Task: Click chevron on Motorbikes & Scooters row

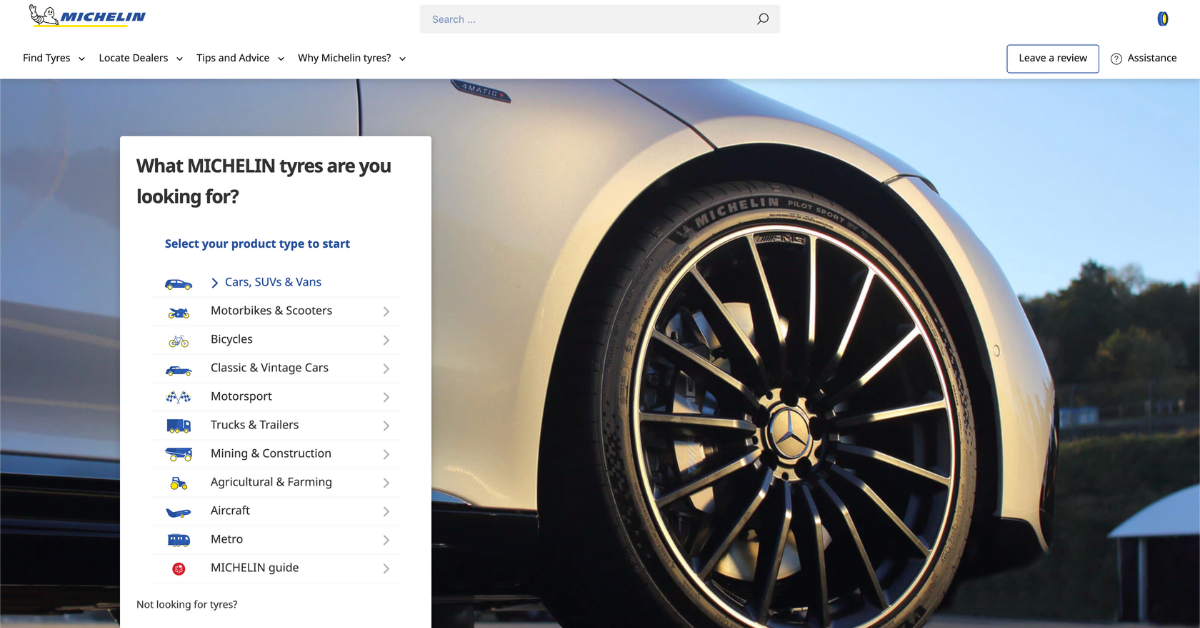Action: [386, 312]
